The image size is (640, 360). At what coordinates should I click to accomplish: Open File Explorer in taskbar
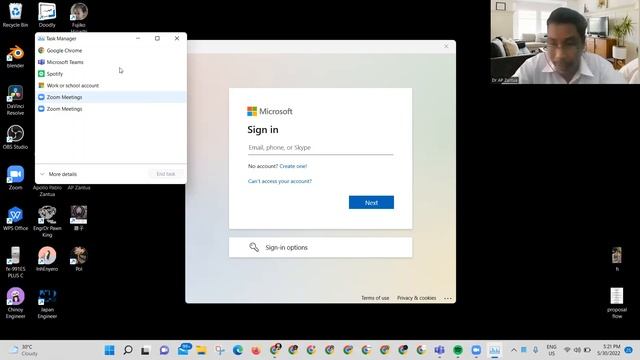(201, 350)
